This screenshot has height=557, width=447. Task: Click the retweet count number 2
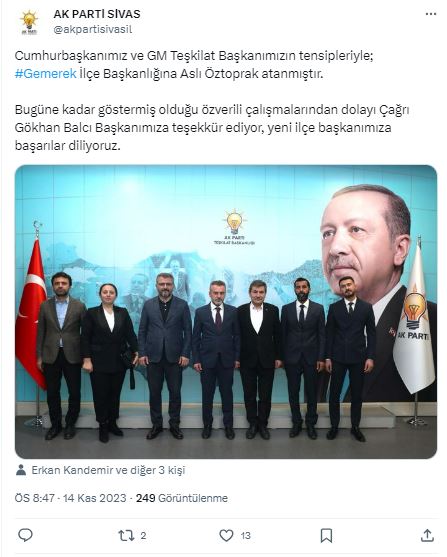[x=143, y=535]
